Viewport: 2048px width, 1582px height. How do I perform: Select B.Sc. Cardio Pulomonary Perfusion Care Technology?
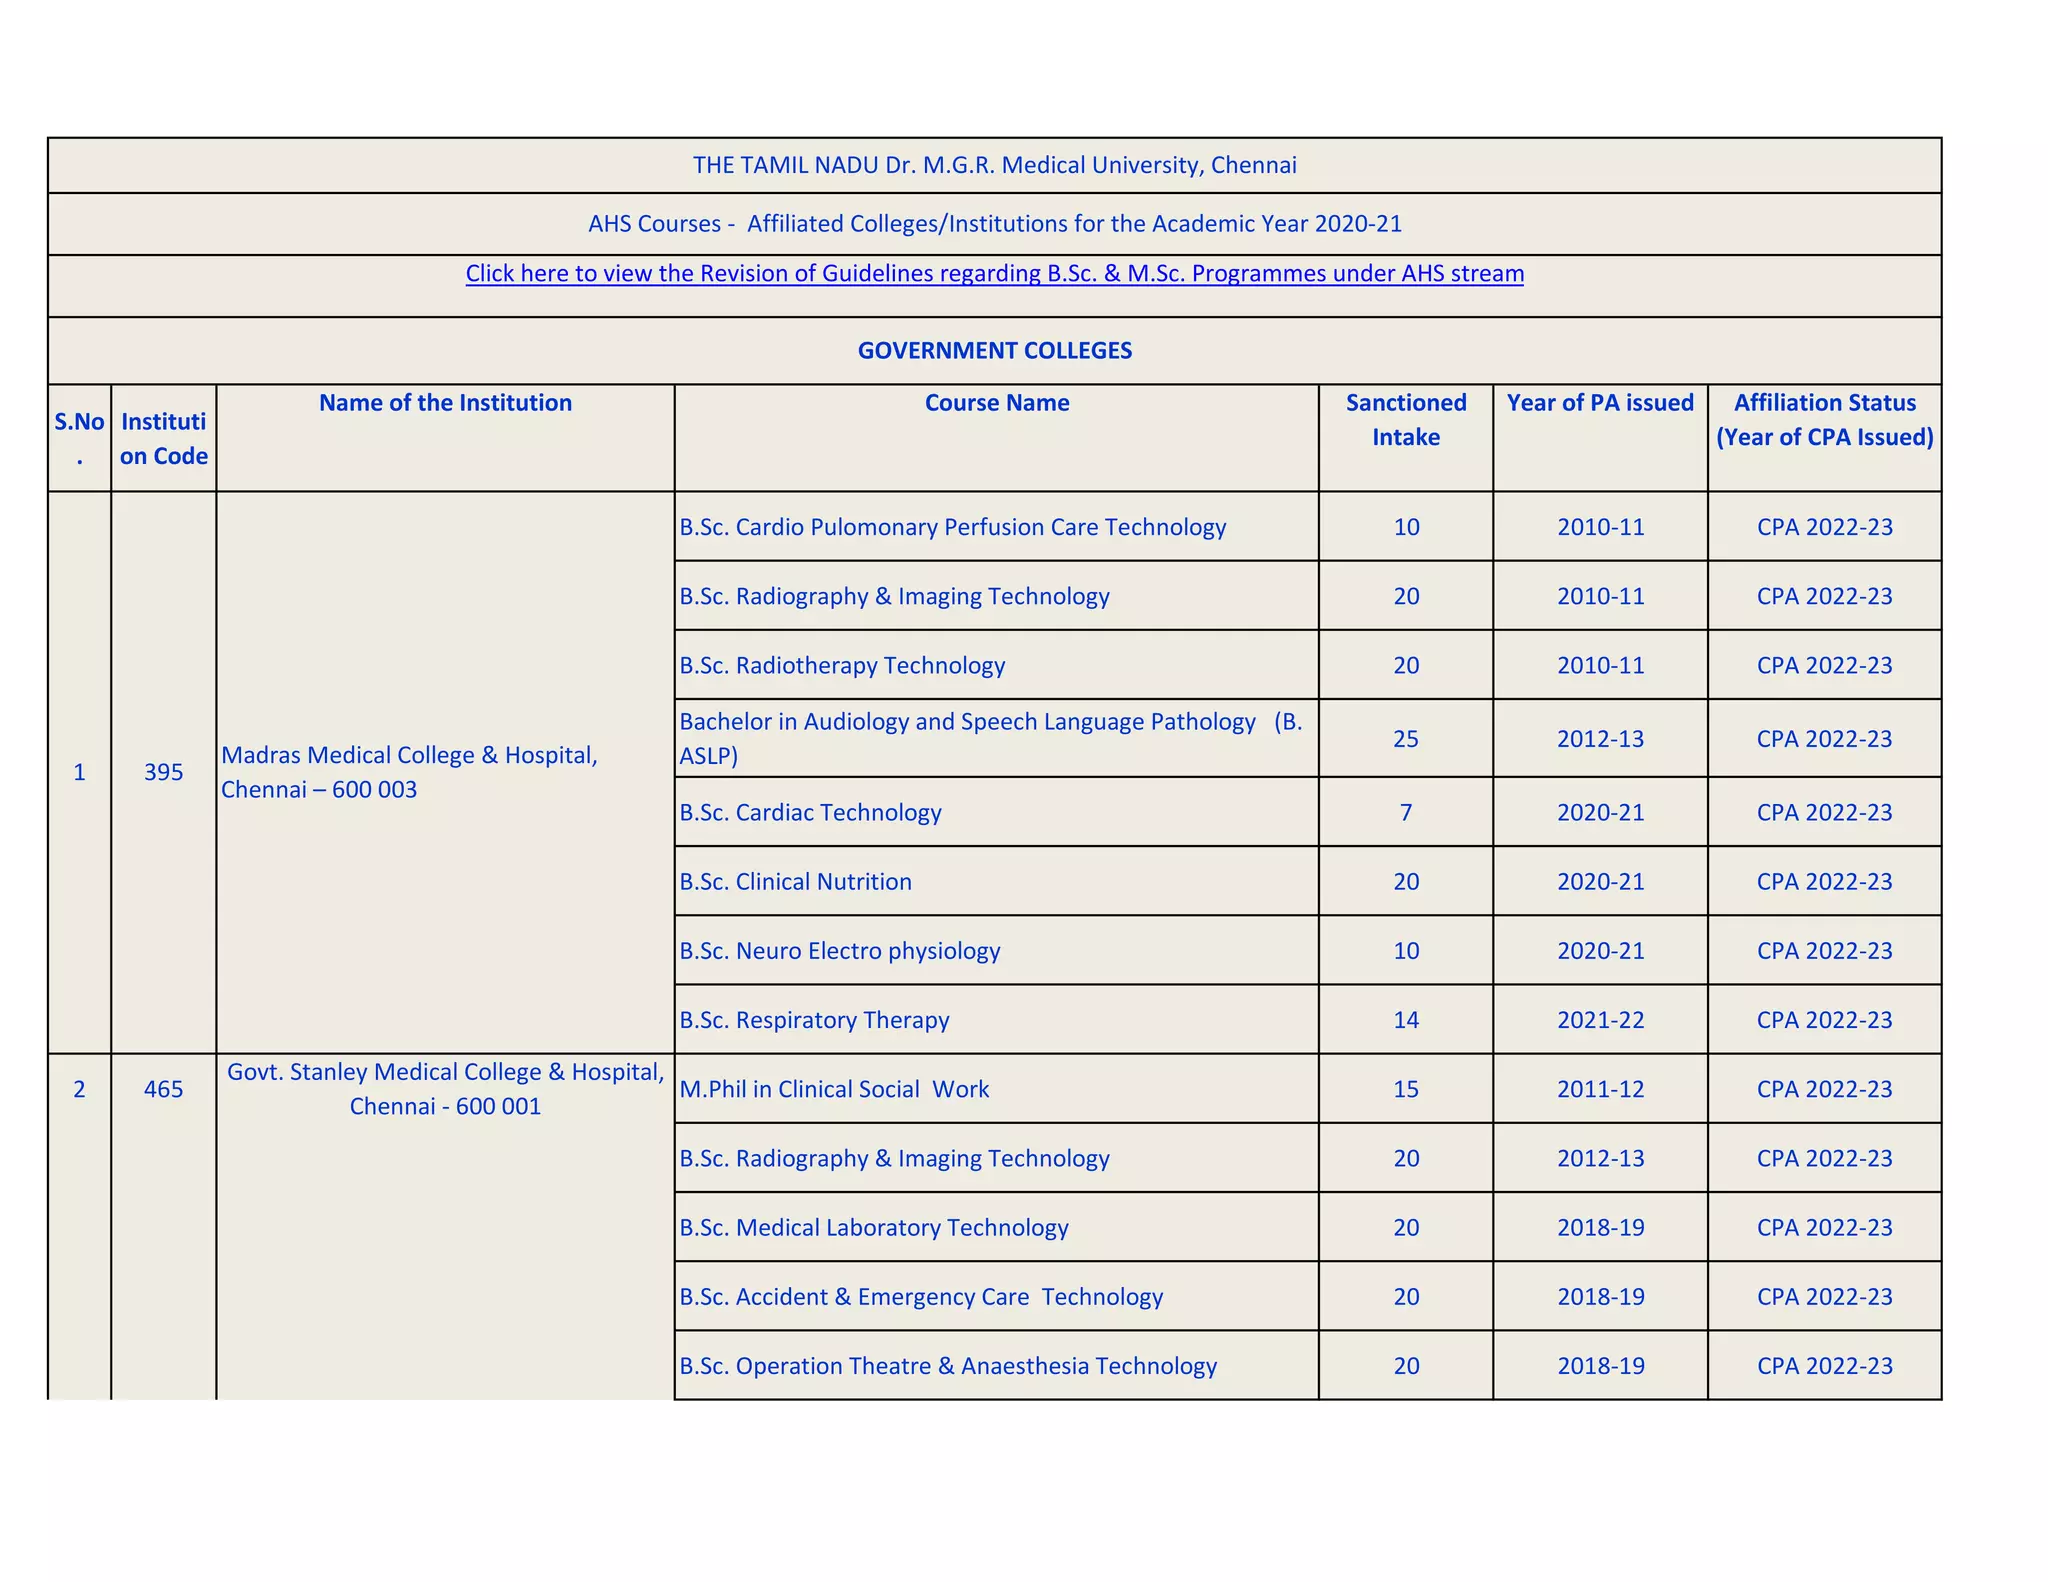[952, 527]
